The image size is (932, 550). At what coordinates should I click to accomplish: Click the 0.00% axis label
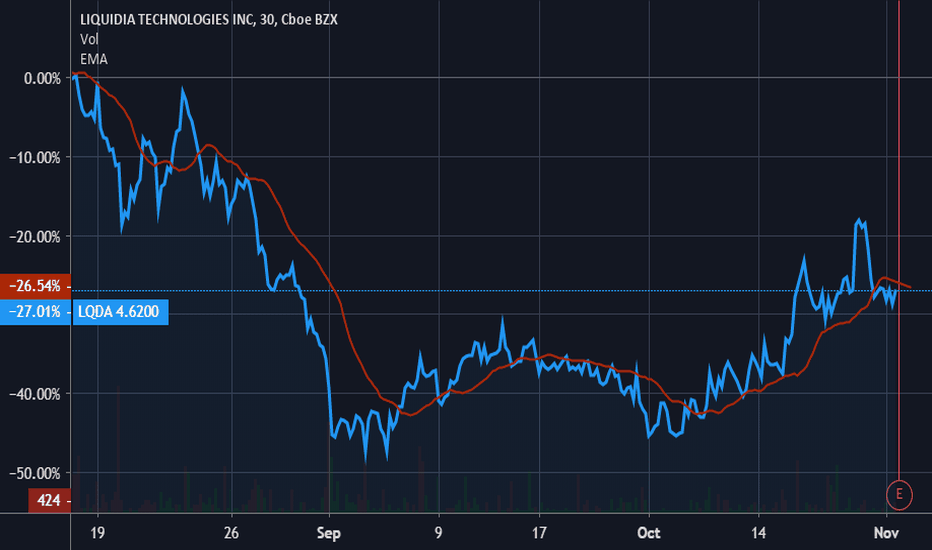[42, 78]
